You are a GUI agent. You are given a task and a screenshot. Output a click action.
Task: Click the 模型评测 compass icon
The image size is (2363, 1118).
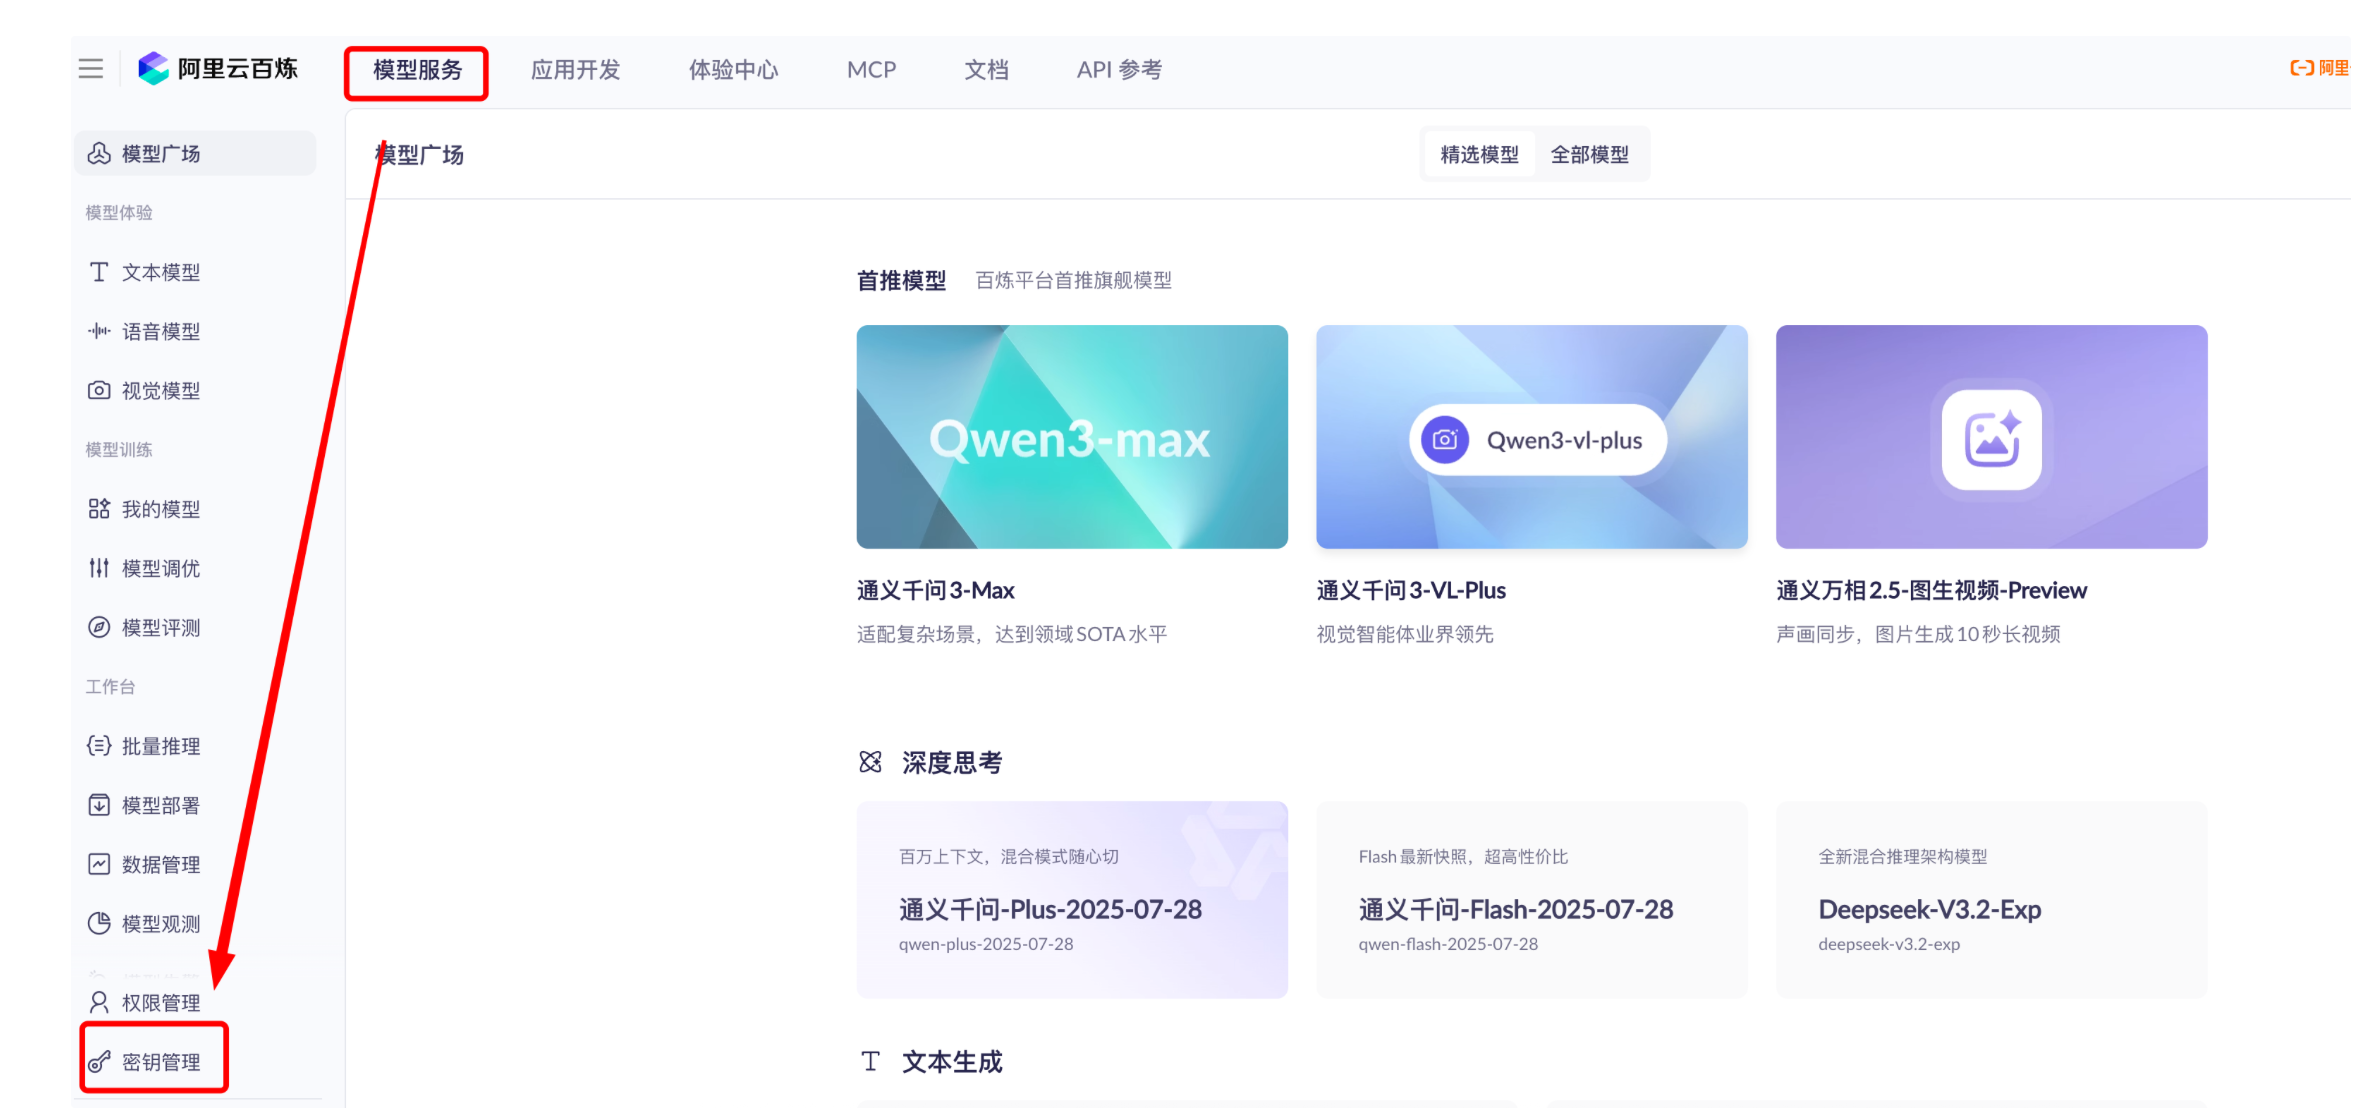(99, 627)
